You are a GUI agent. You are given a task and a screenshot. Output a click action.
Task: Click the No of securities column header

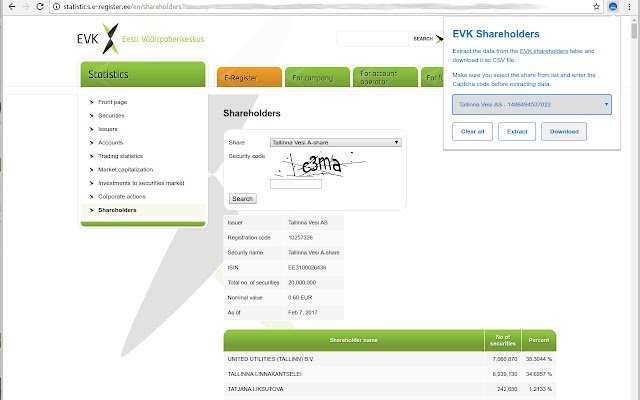pyautogui.click(x=503, y=340)
